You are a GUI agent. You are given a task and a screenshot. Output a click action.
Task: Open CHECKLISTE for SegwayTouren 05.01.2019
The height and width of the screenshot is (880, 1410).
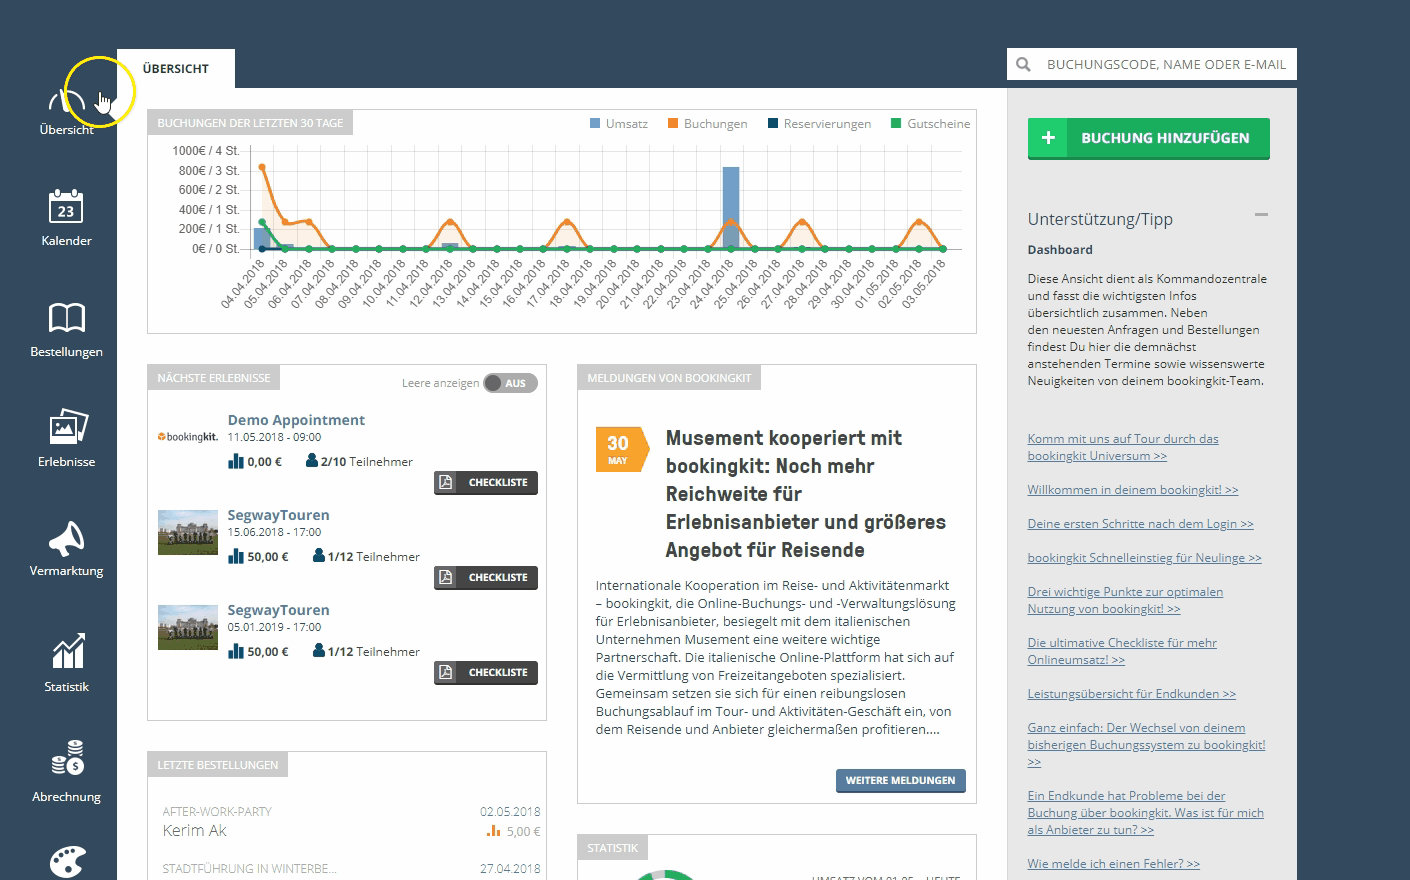pos(486,672)
